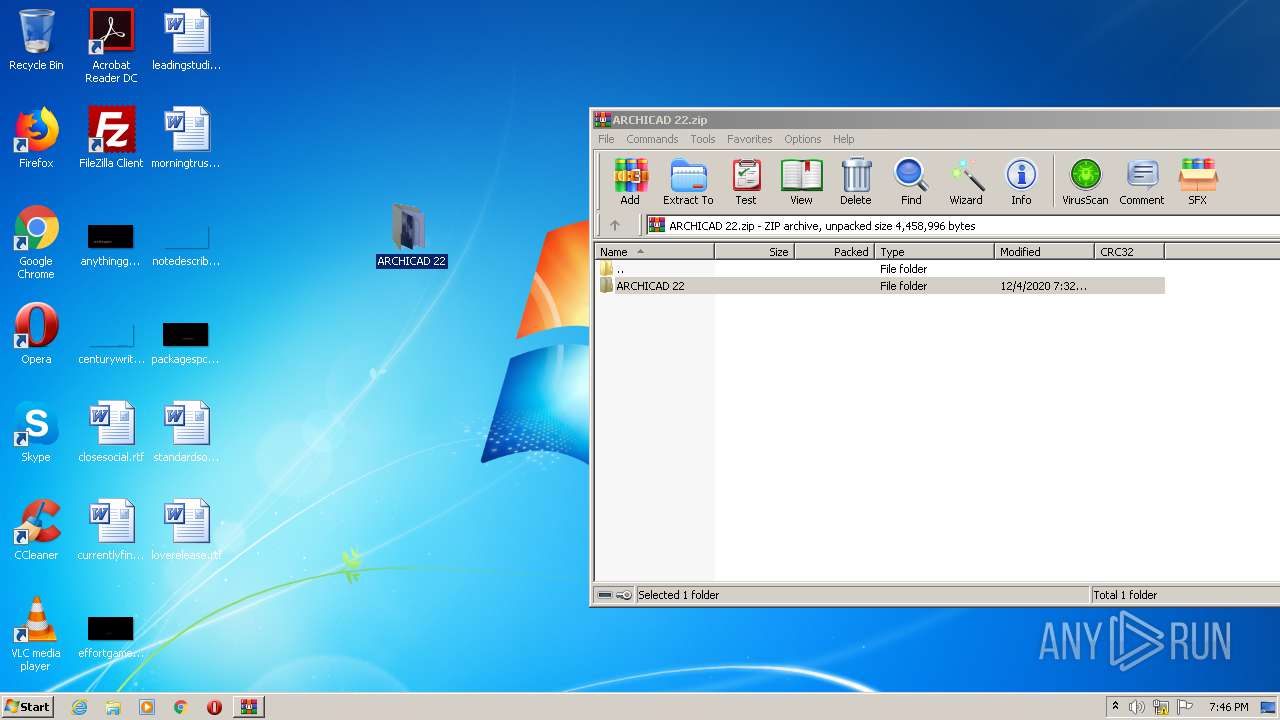The image size is (1280, 720).
Task: Launch the Wizard wand icon
Action: [x=966, y=182]
